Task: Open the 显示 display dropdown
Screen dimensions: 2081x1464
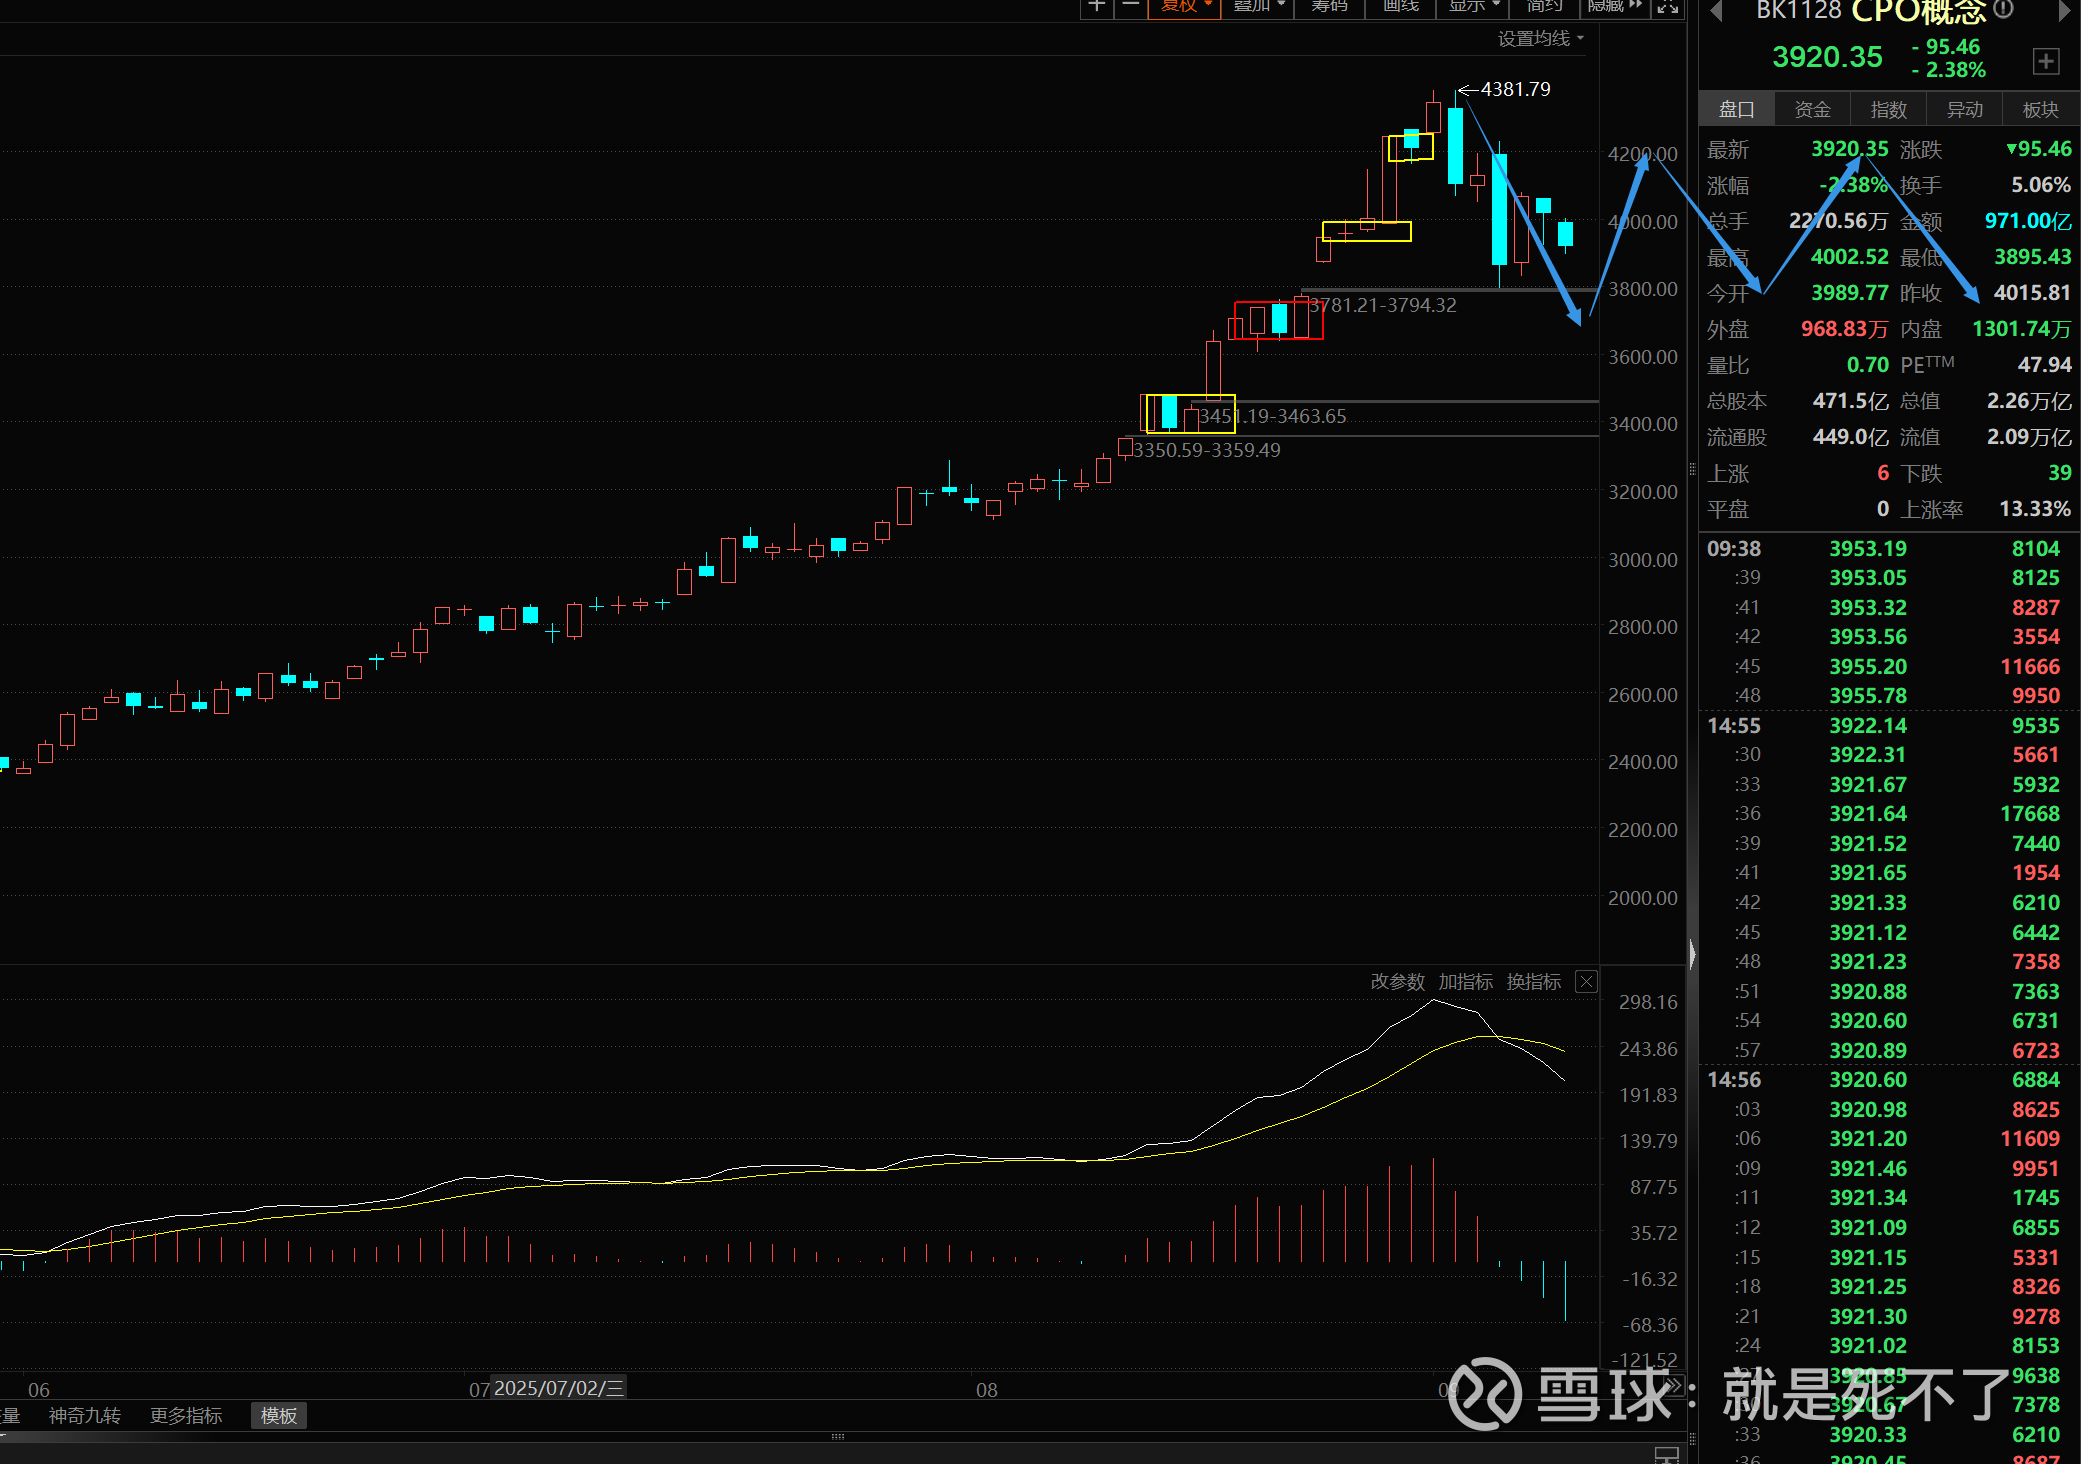Action: pyautogui.click(x=1473, y=6)
